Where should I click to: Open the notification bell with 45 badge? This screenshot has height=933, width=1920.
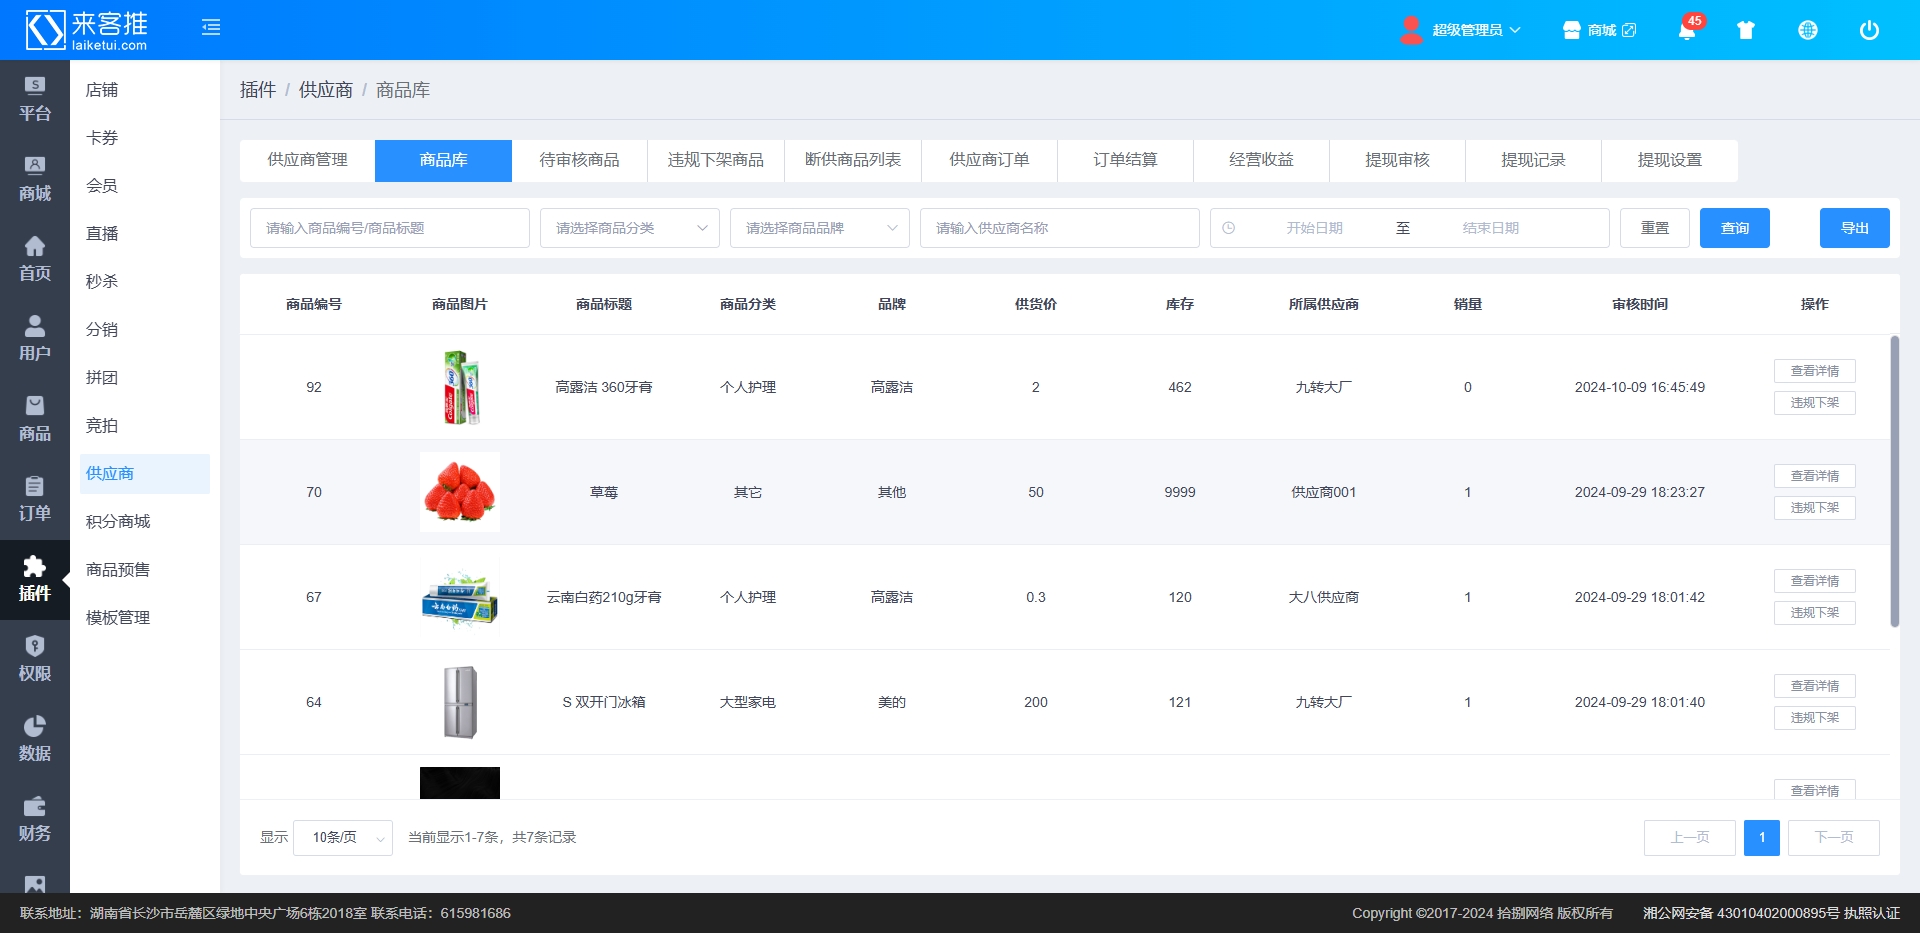point(1687,30)
